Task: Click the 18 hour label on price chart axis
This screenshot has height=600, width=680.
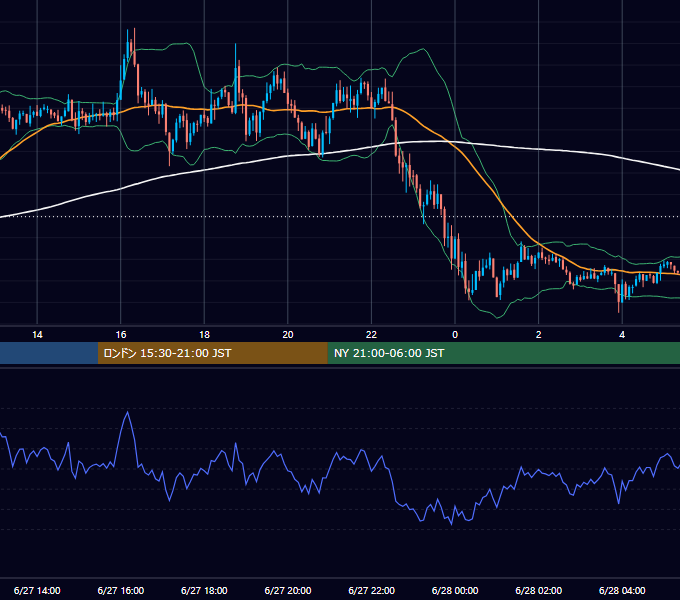Action: click(204, 335)
